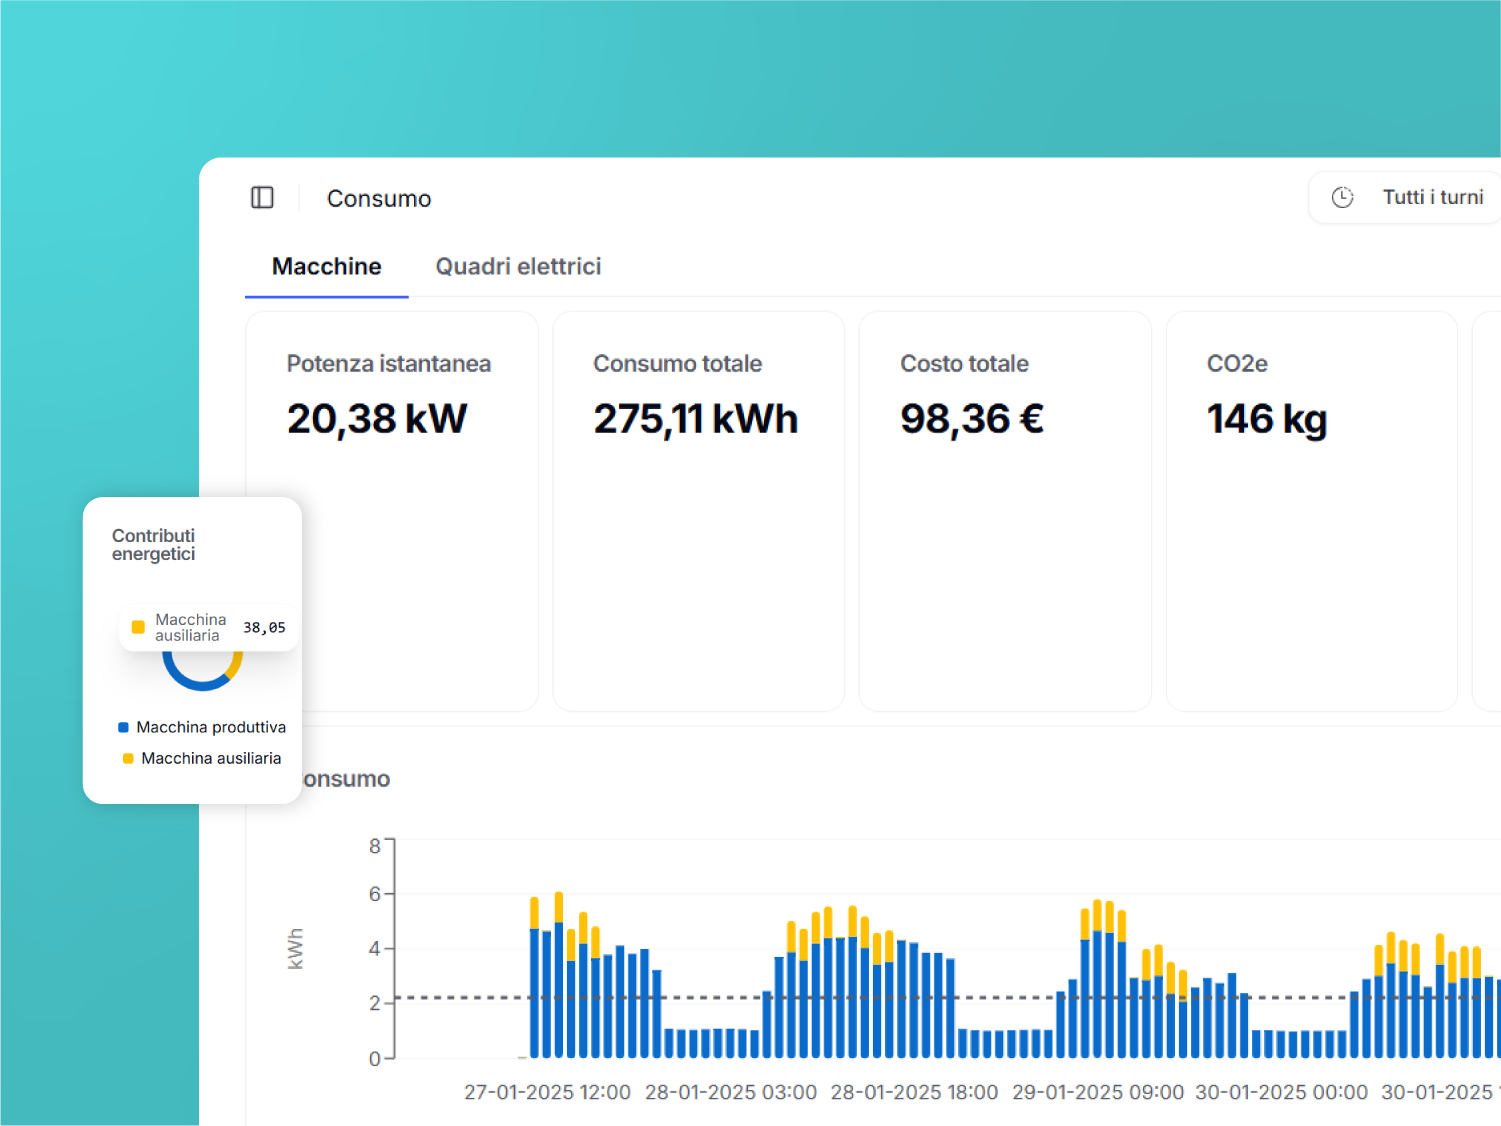Click the 8 tick on the y-axis
This screenshot has width=1501, height=1126.
tap(375, 846)
